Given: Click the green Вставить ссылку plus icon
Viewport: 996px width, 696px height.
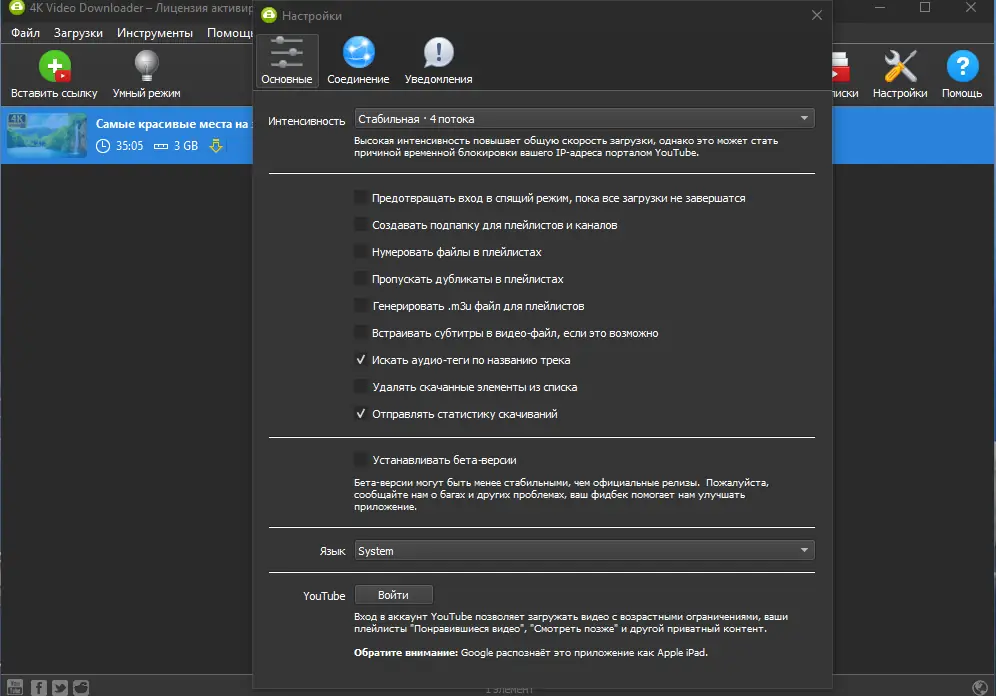Looking at the screenshot, I should pos(55,67).
